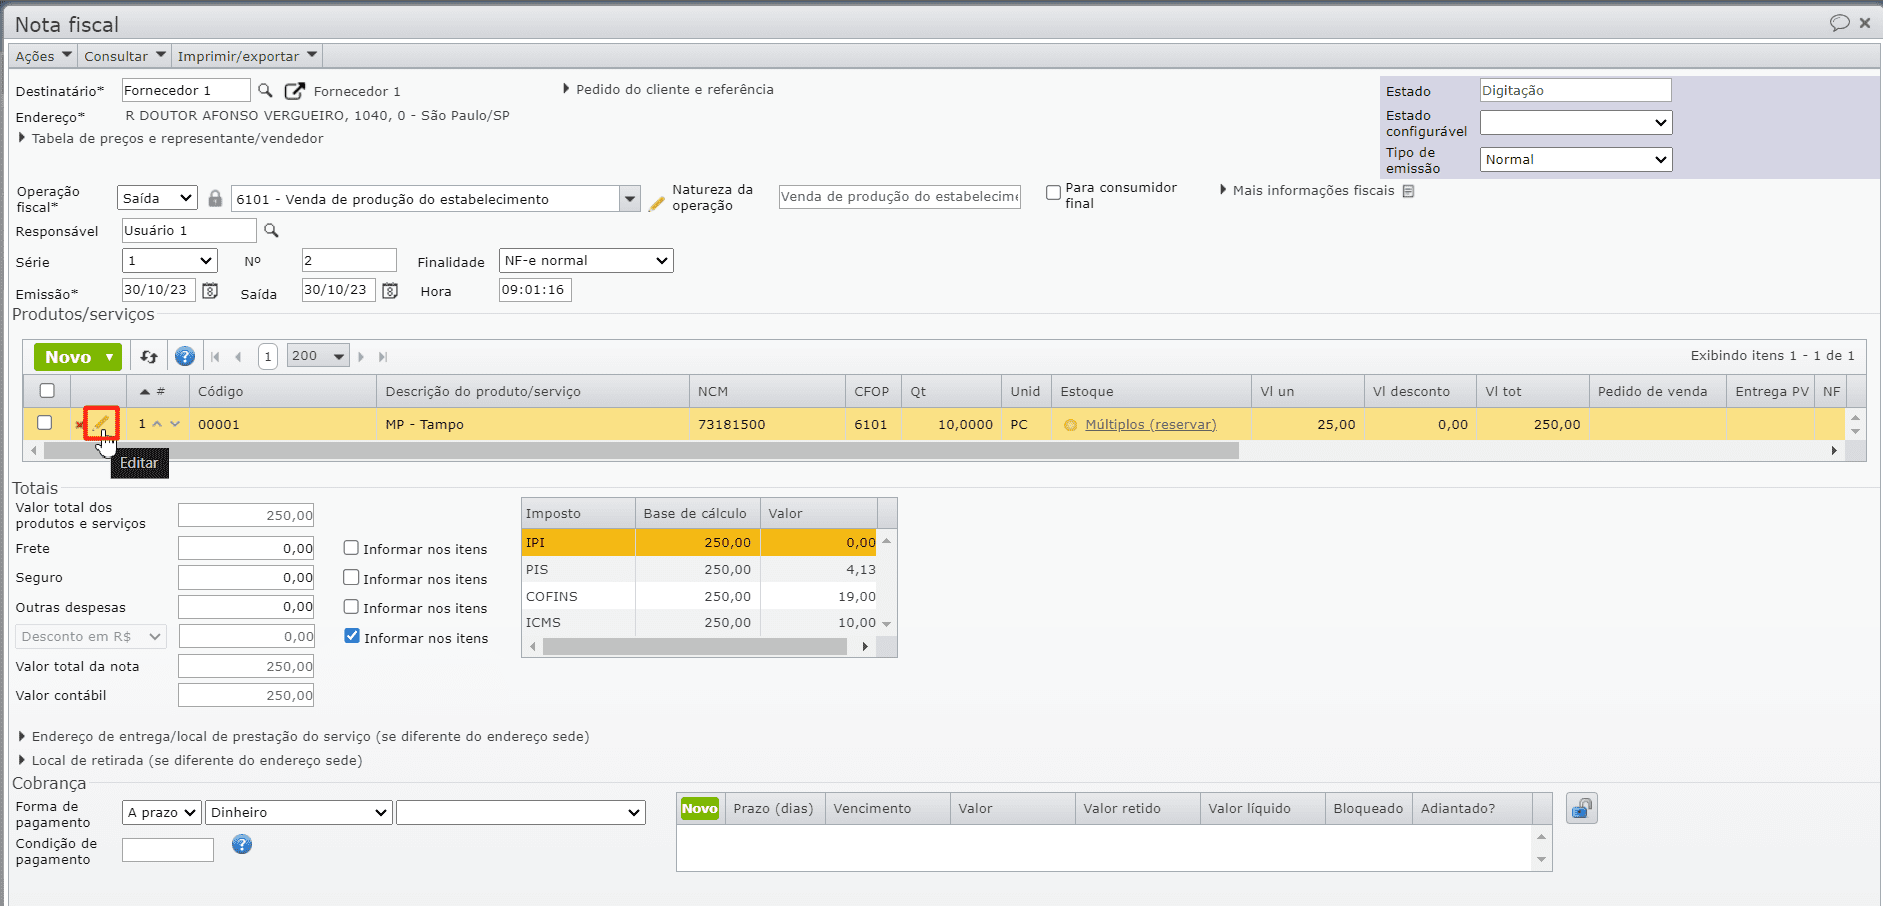This screenshot has width=1883, height=906.
Task: Click the Múltiplos (reservar) stock link
Action: point(1150,424)
